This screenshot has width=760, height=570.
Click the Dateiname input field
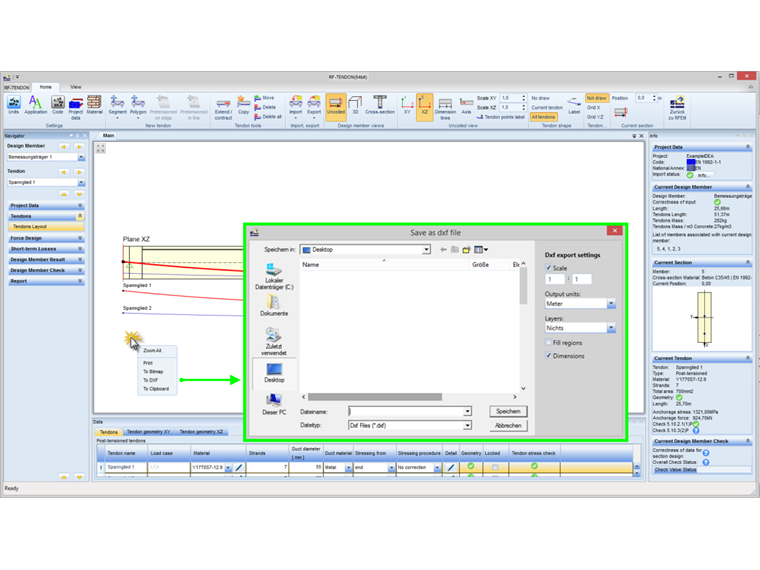point(406,411)
